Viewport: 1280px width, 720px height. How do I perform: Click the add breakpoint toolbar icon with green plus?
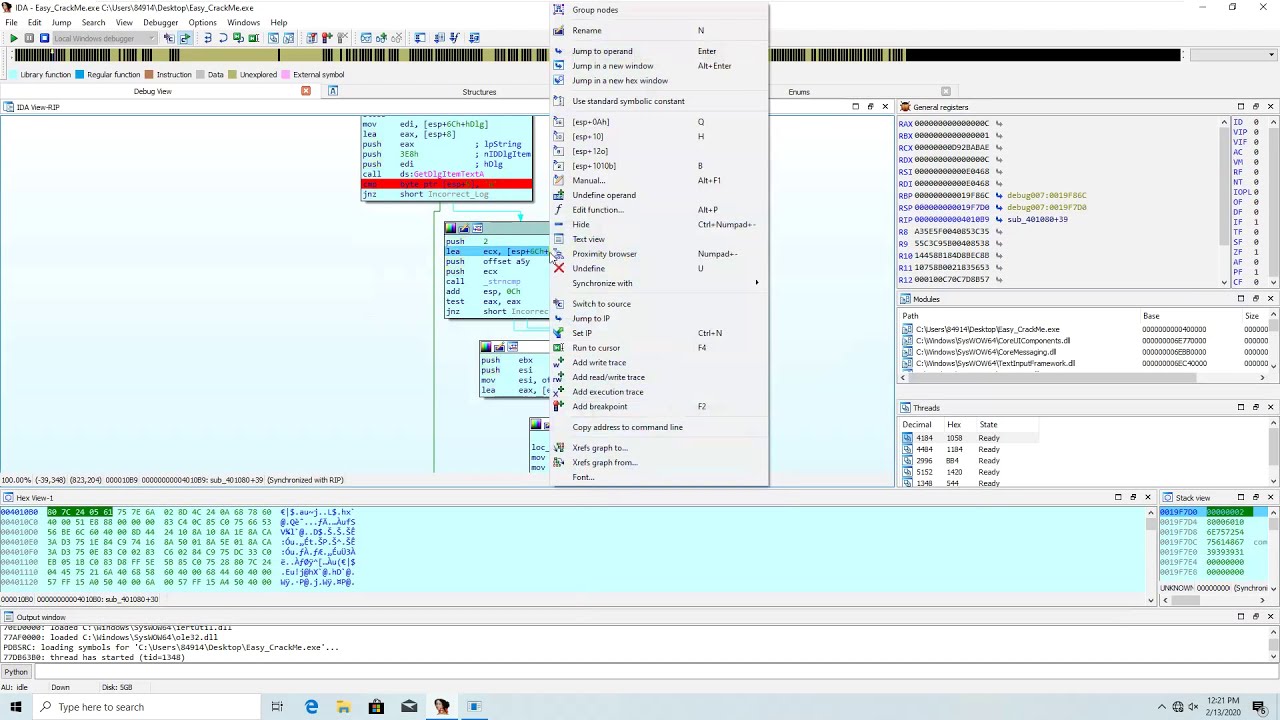click(327, 38)
